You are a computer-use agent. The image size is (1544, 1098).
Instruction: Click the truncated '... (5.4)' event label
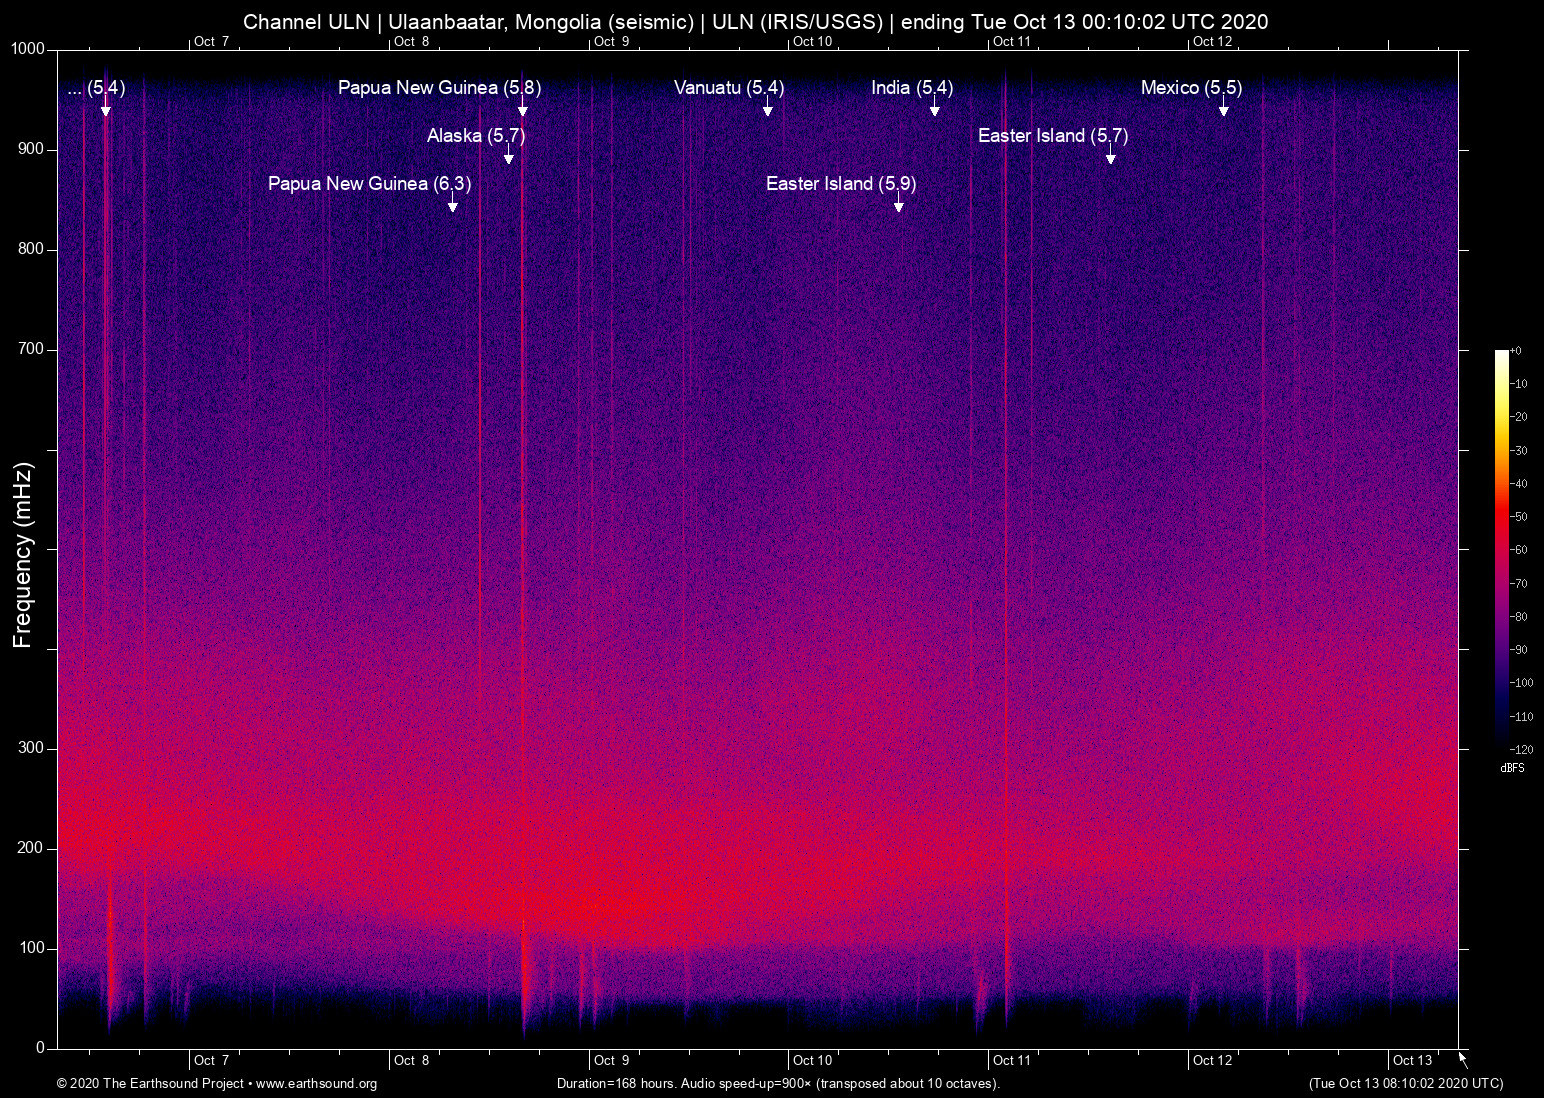[x=96, y=88]
